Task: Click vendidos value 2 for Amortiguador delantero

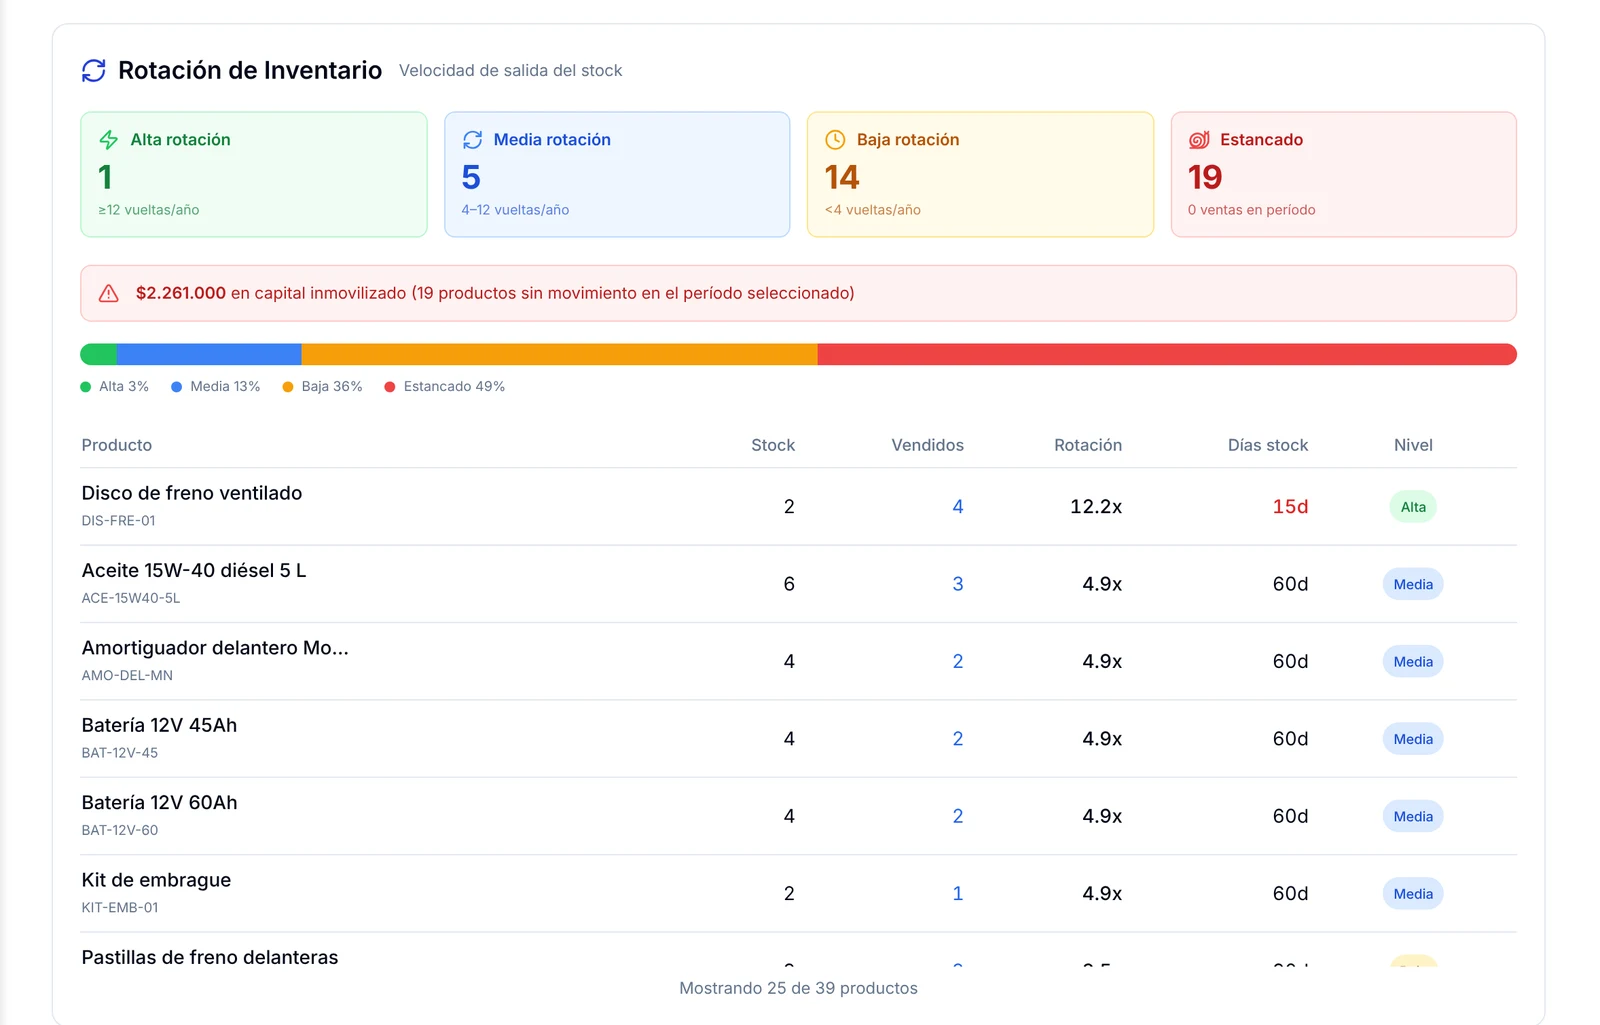Action: point(958,662)
